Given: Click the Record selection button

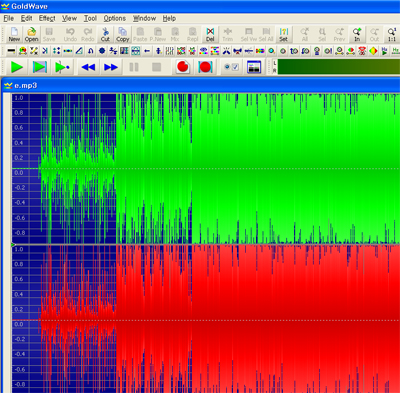Looking at the screenshot, I should pos(205,67).
